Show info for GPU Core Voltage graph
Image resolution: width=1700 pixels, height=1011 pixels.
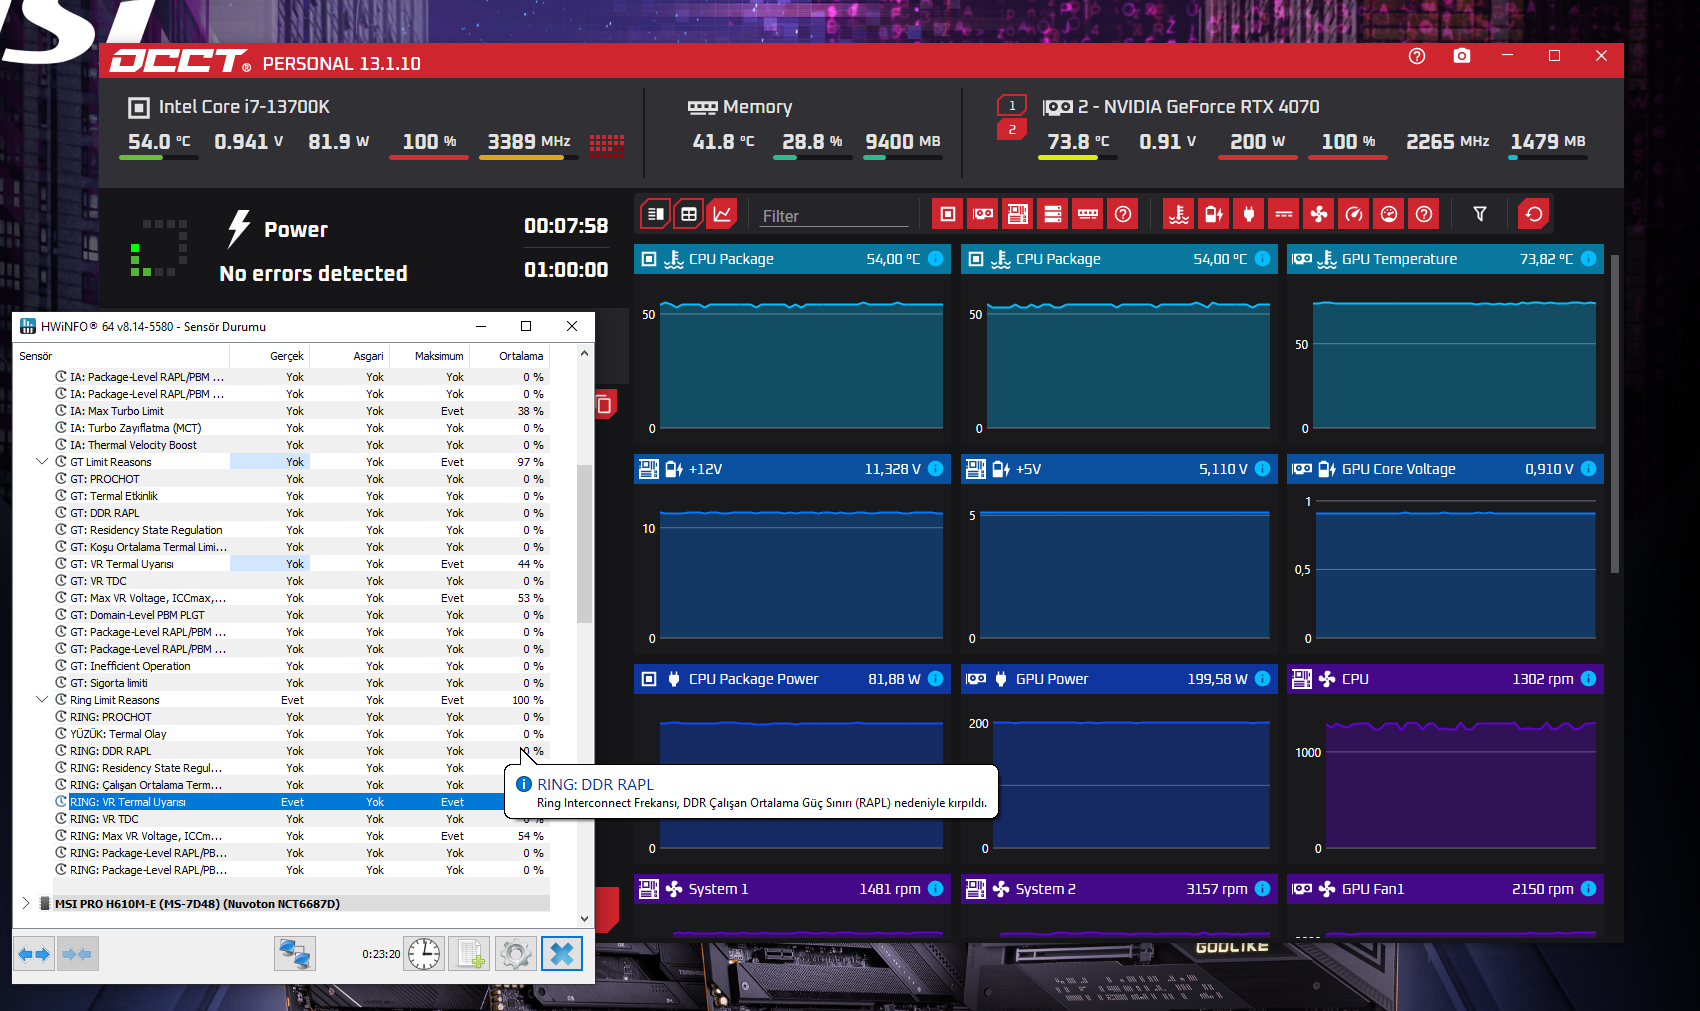1588,469
